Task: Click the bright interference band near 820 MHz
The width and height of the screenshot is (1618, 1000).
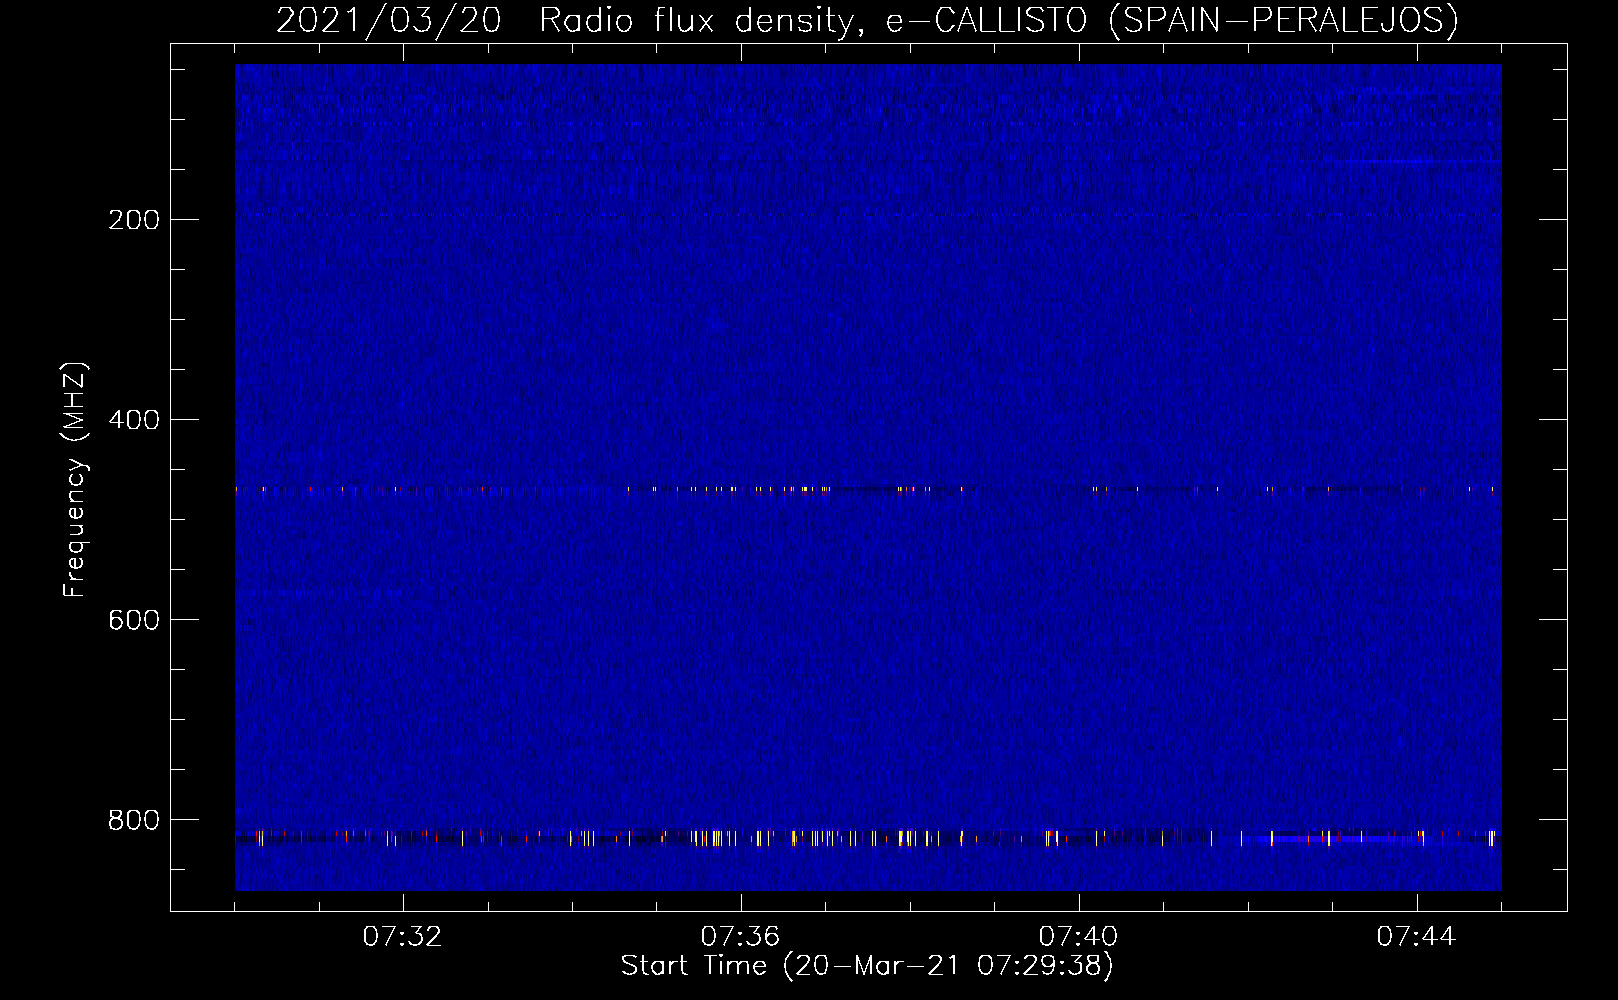Action: click(x=868, y=838)
